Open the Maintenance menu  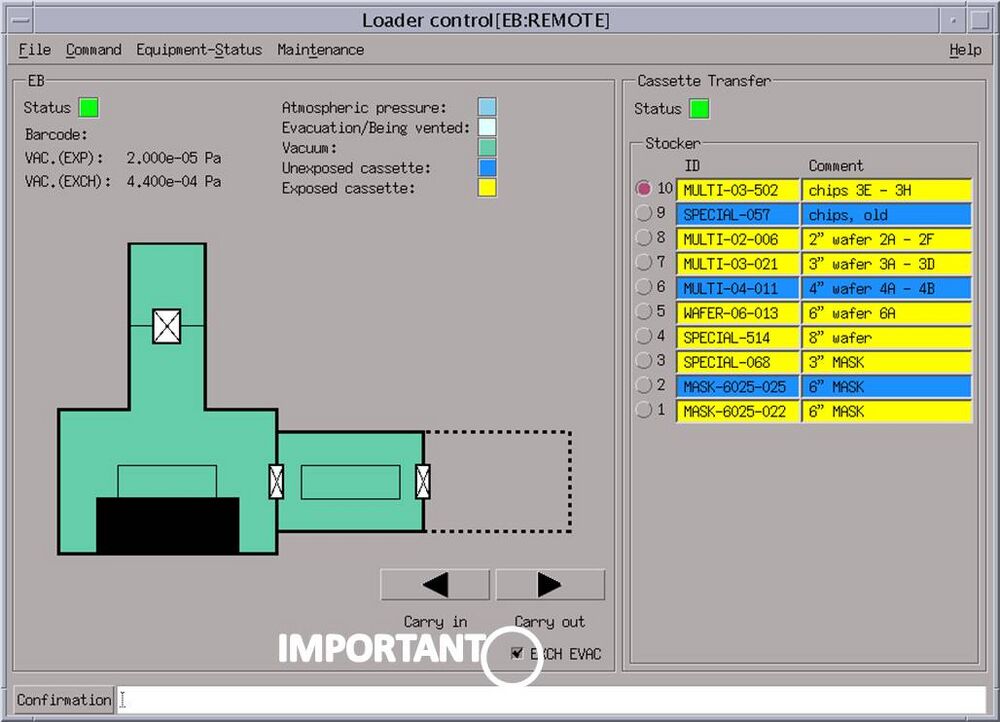point(320,49)
